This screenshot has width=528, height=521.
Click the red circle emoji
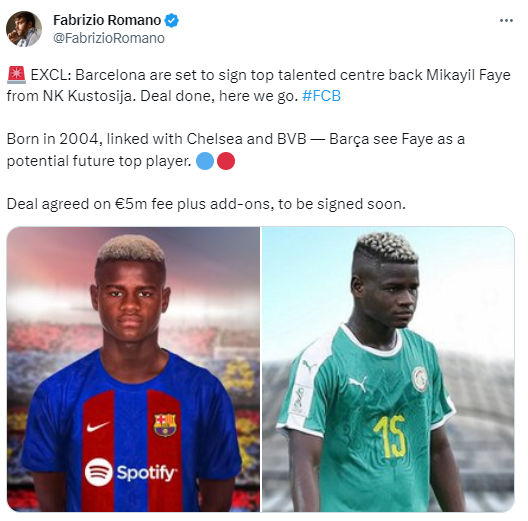(226, 161)
